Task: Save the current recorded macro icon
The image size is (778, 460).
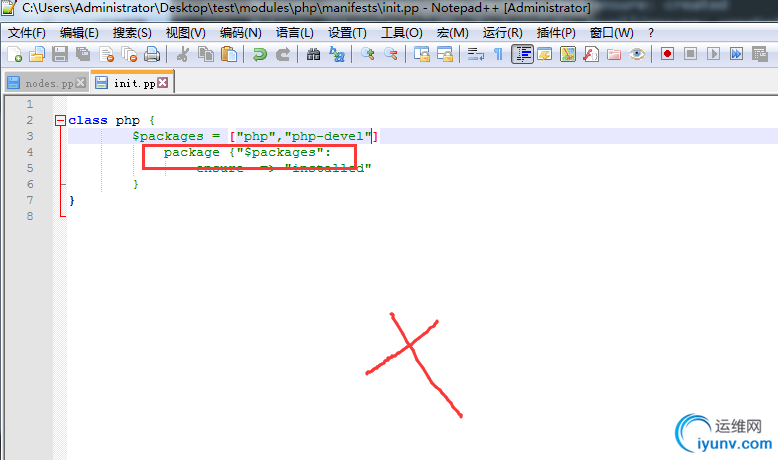Action: coord(760,54)
